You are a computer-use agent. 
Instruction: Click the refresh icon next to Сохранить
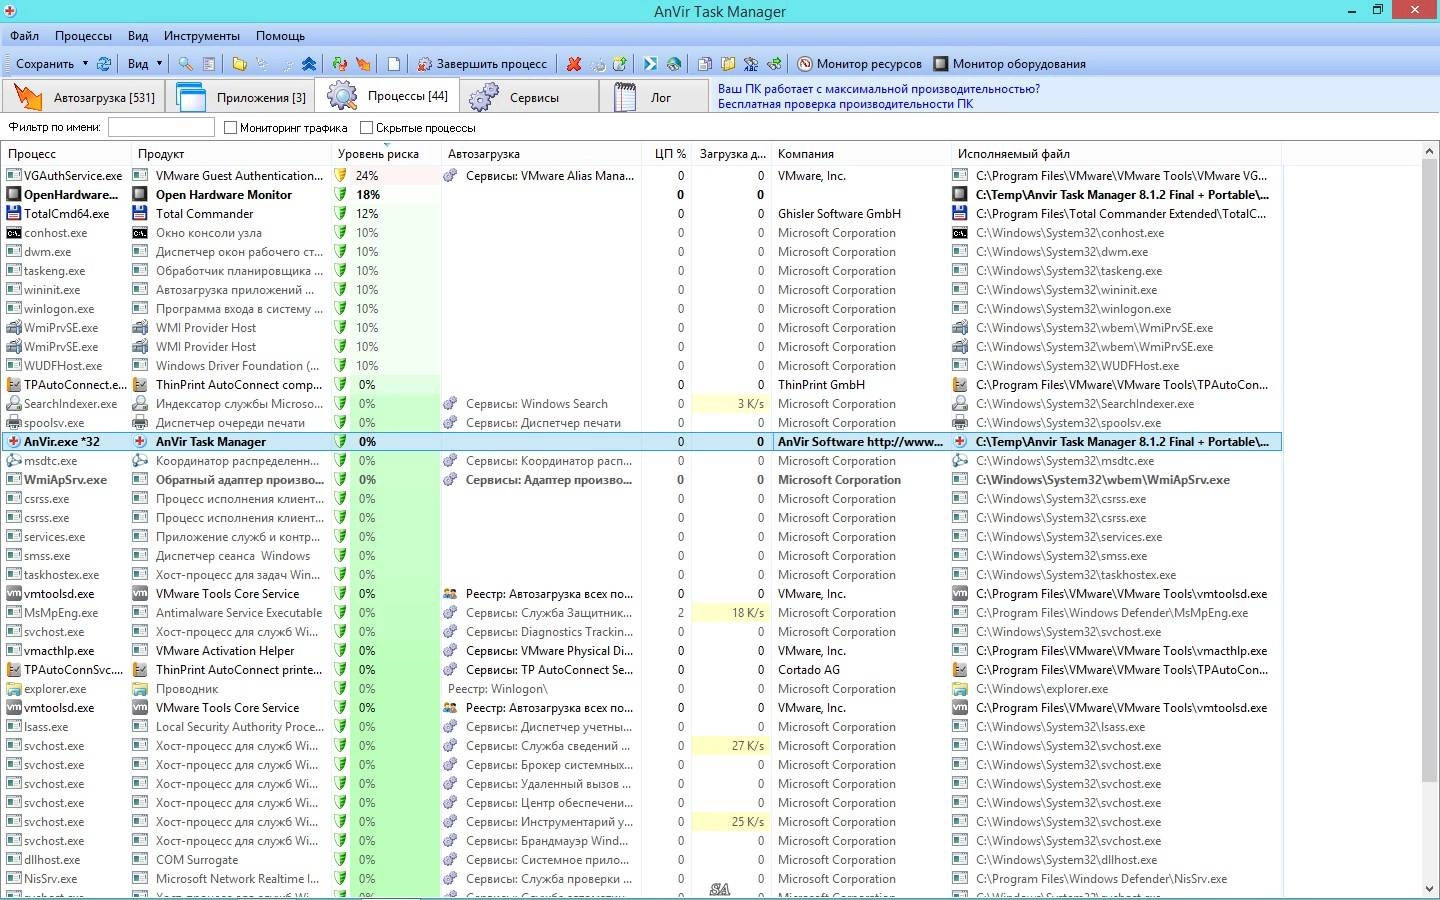(103, 63)
